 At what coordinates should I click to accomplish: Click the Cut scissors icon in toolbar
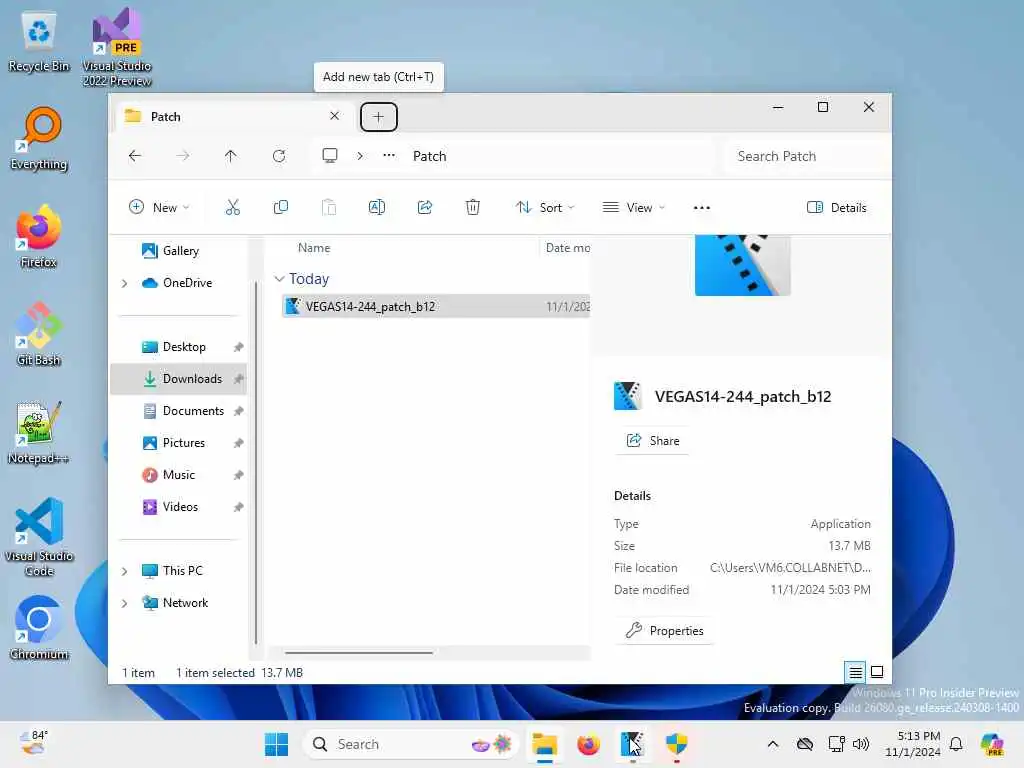(232, 208)
